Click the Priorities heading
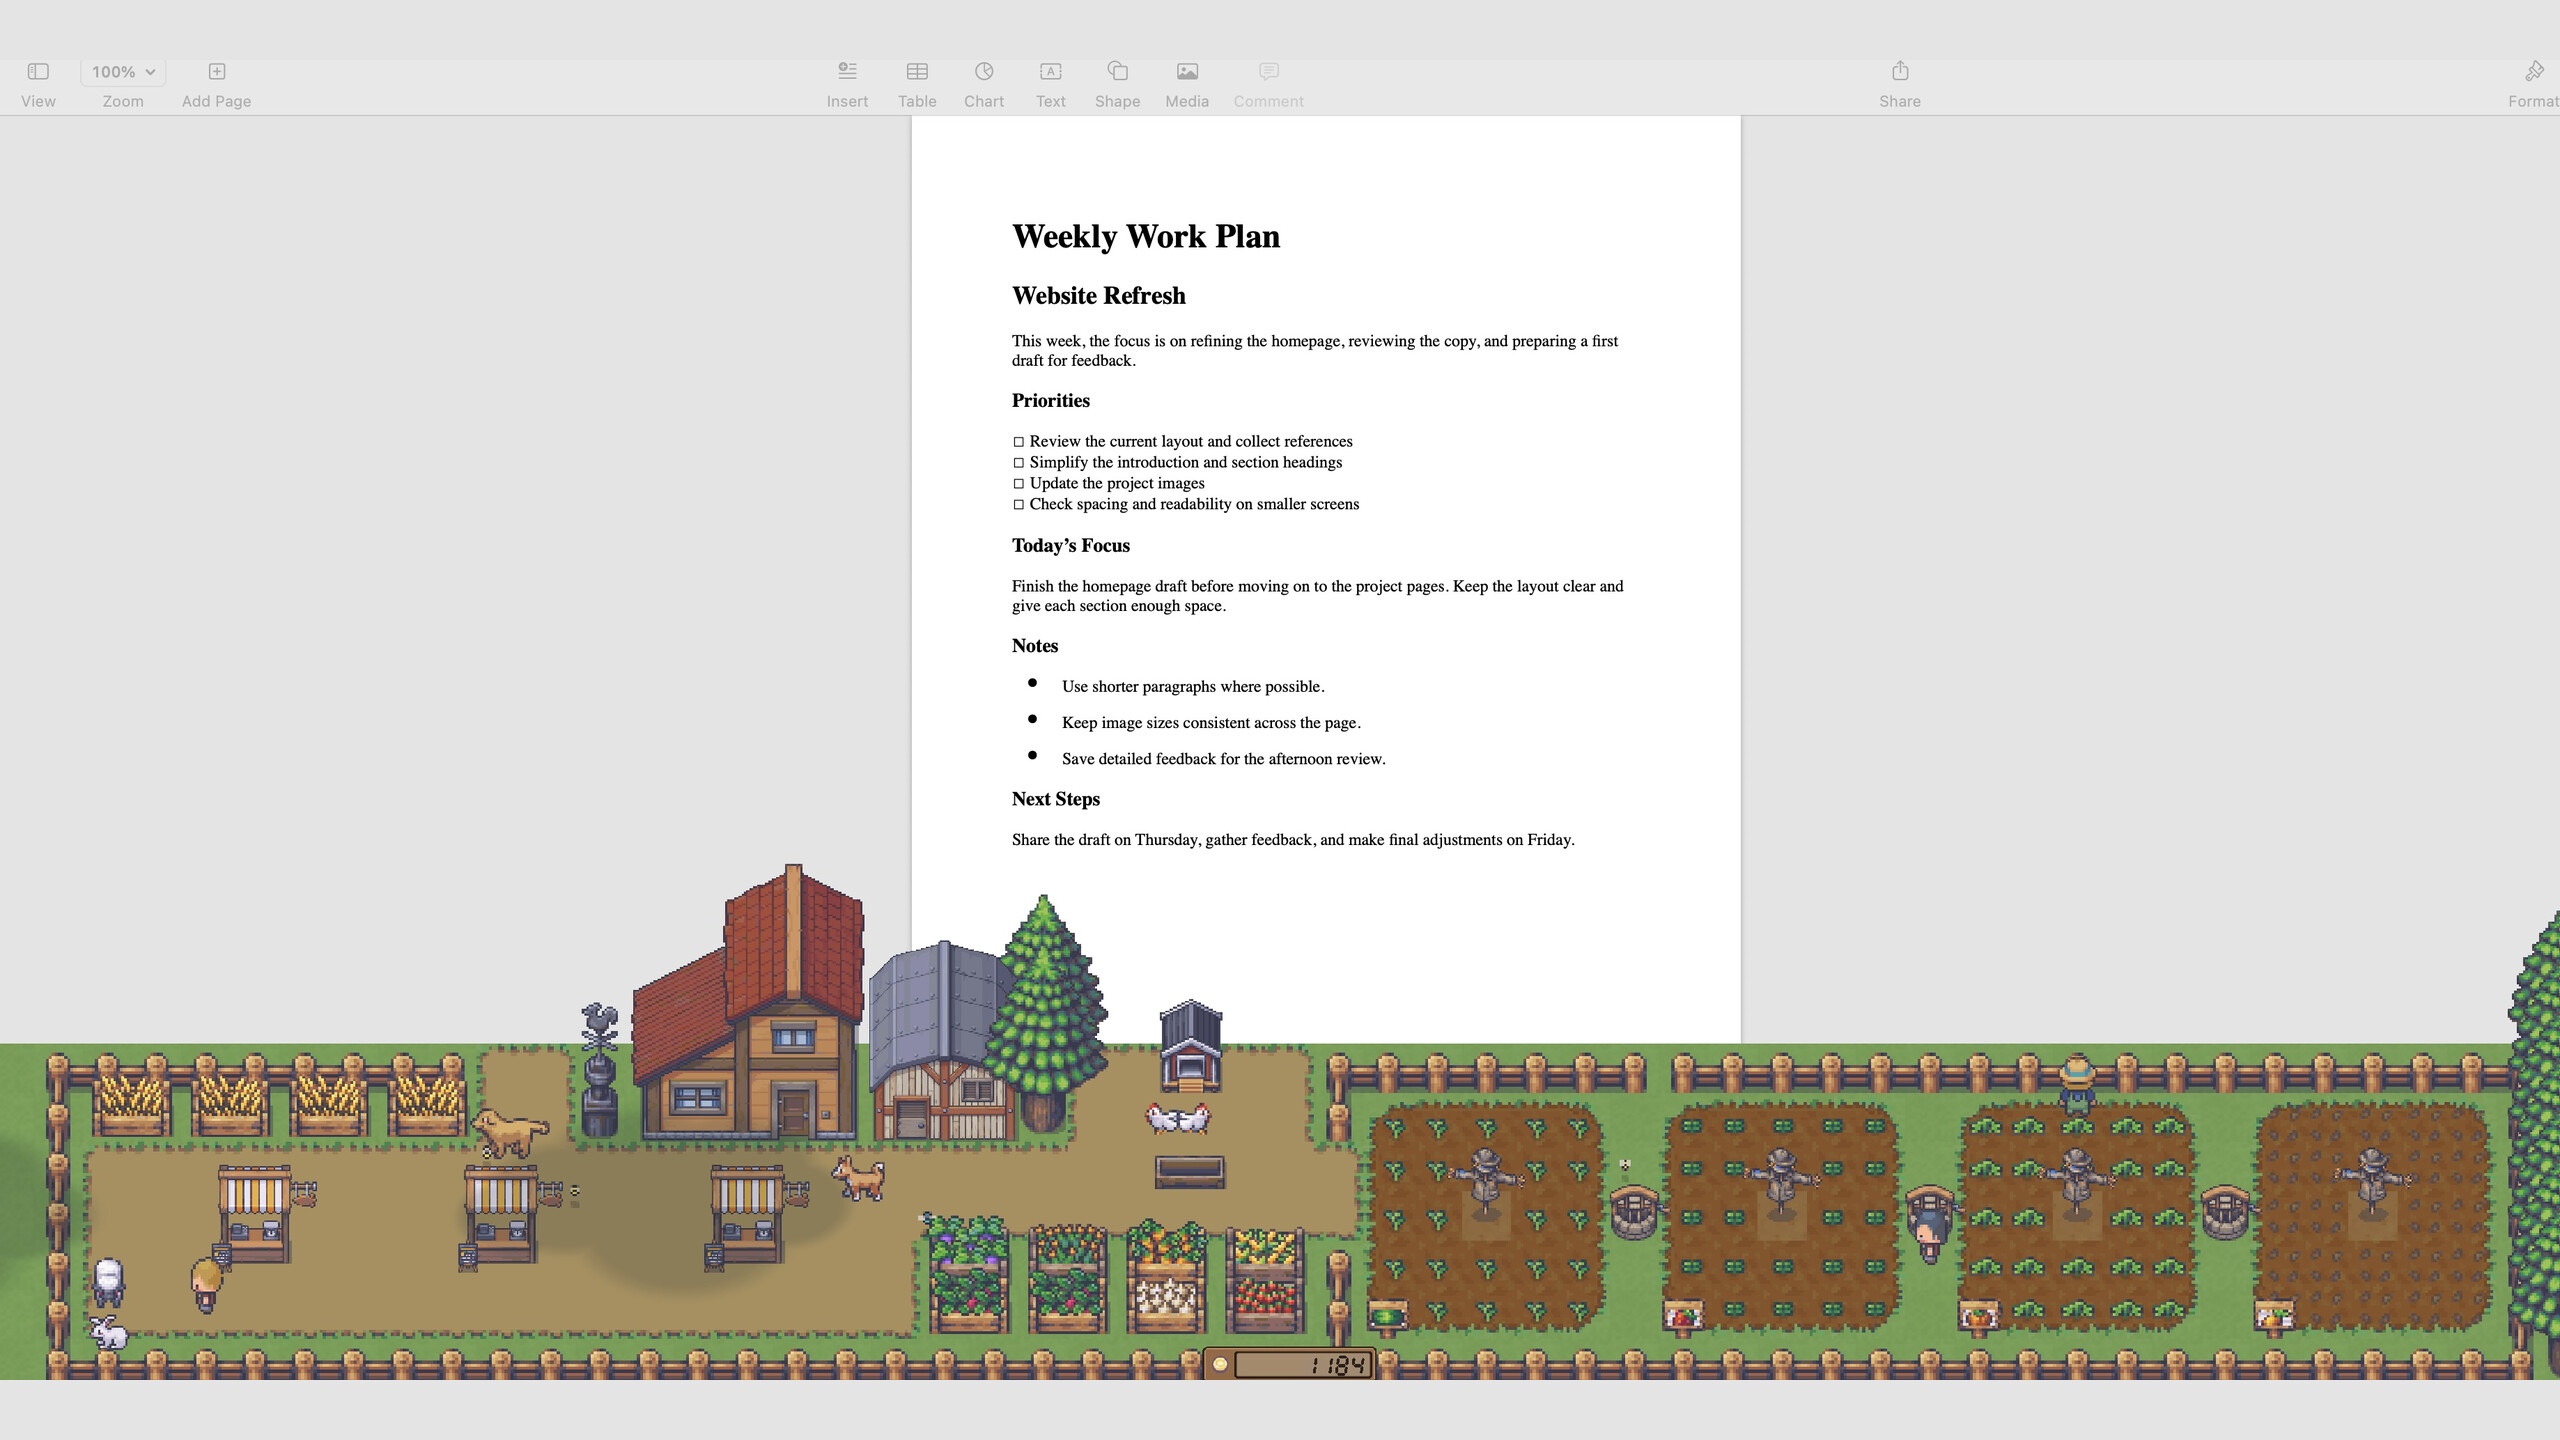This screenshot has height=1440, width=2560. pos(1051,401)
